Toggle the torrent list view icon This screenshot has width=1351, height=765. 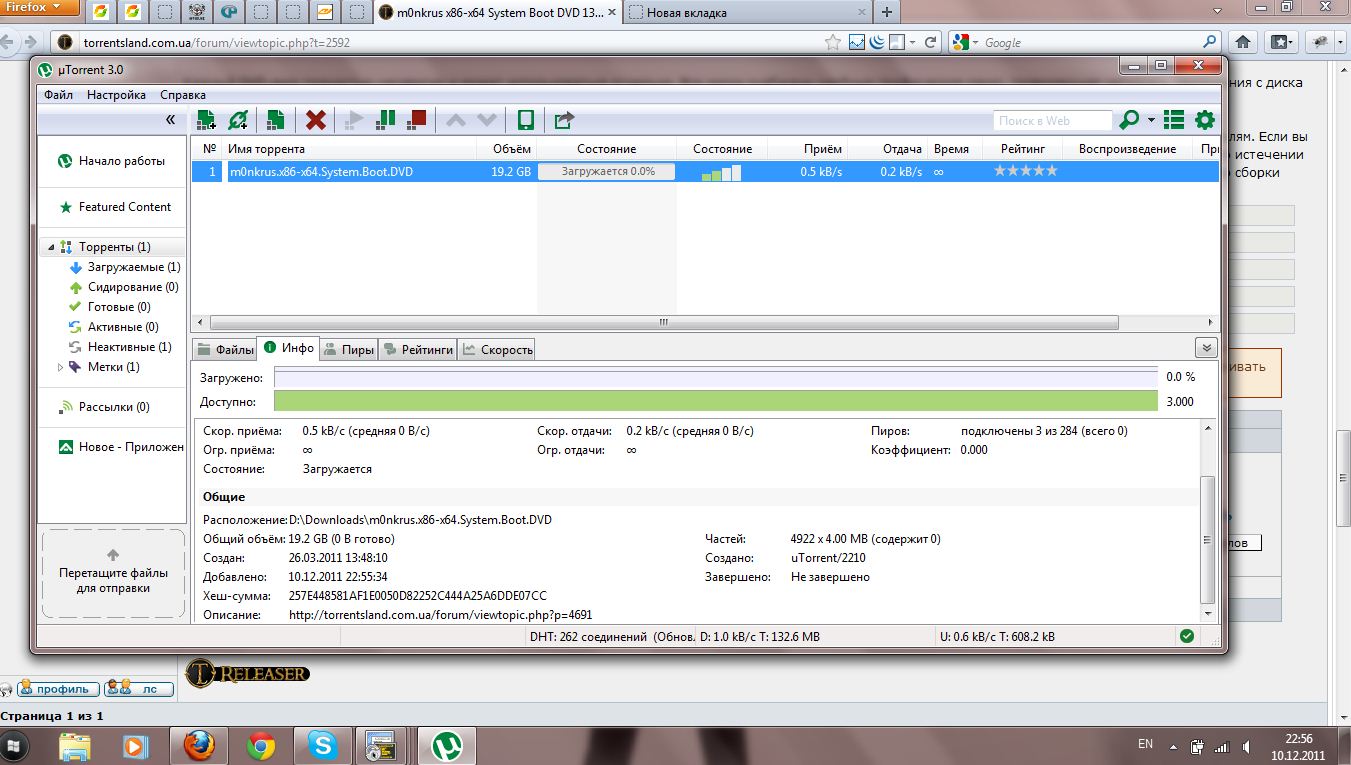click(x=1174, y=120)
